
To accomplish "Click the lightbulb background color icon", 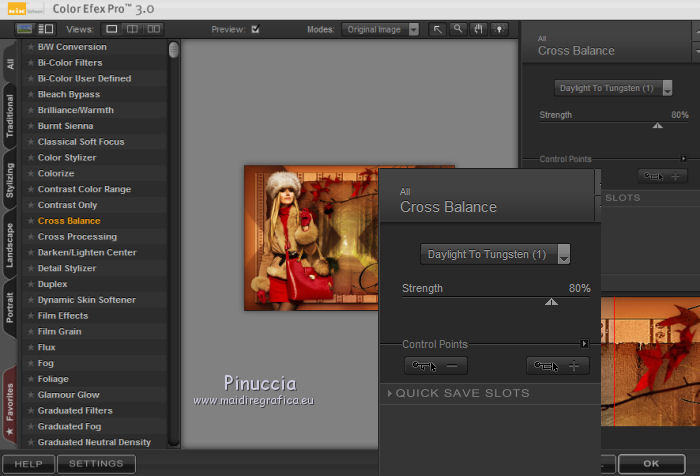I will point(499,29).
